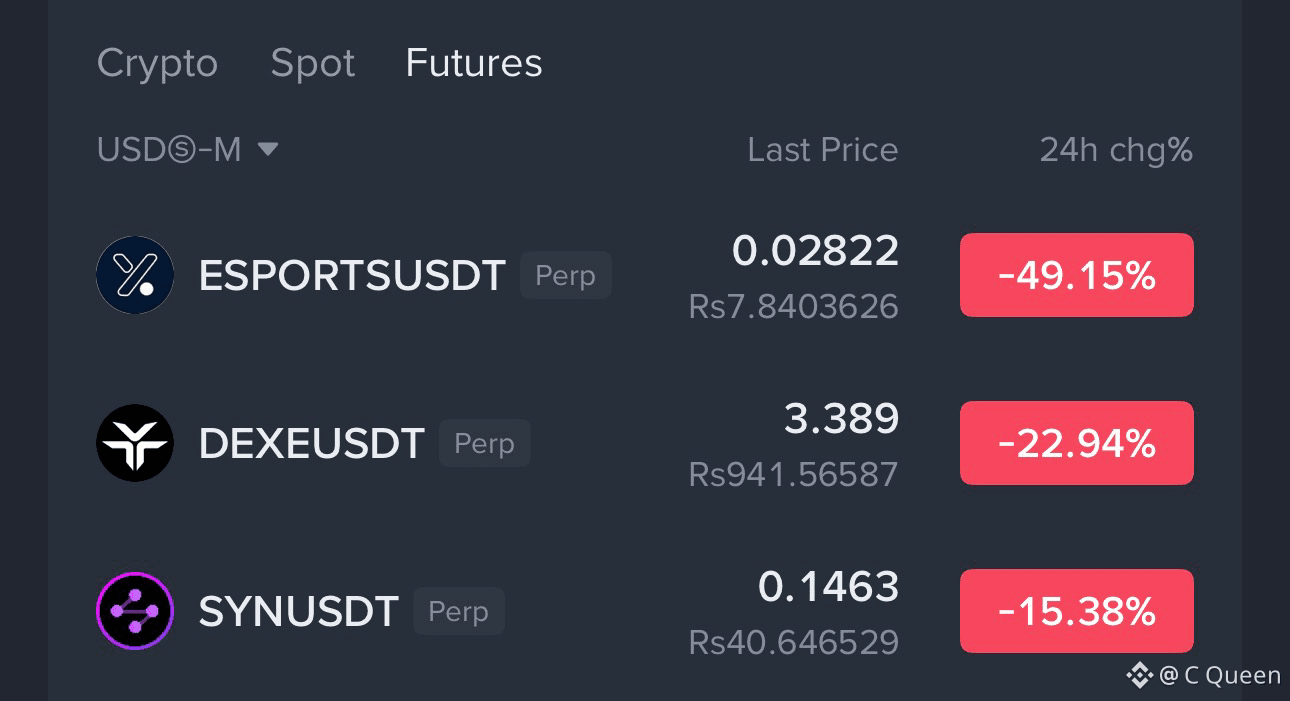The width and height of the screenshot is (1290, 701).
Task: Click the Perp tag beside ESPORTSUSDT
Action: 566,276
